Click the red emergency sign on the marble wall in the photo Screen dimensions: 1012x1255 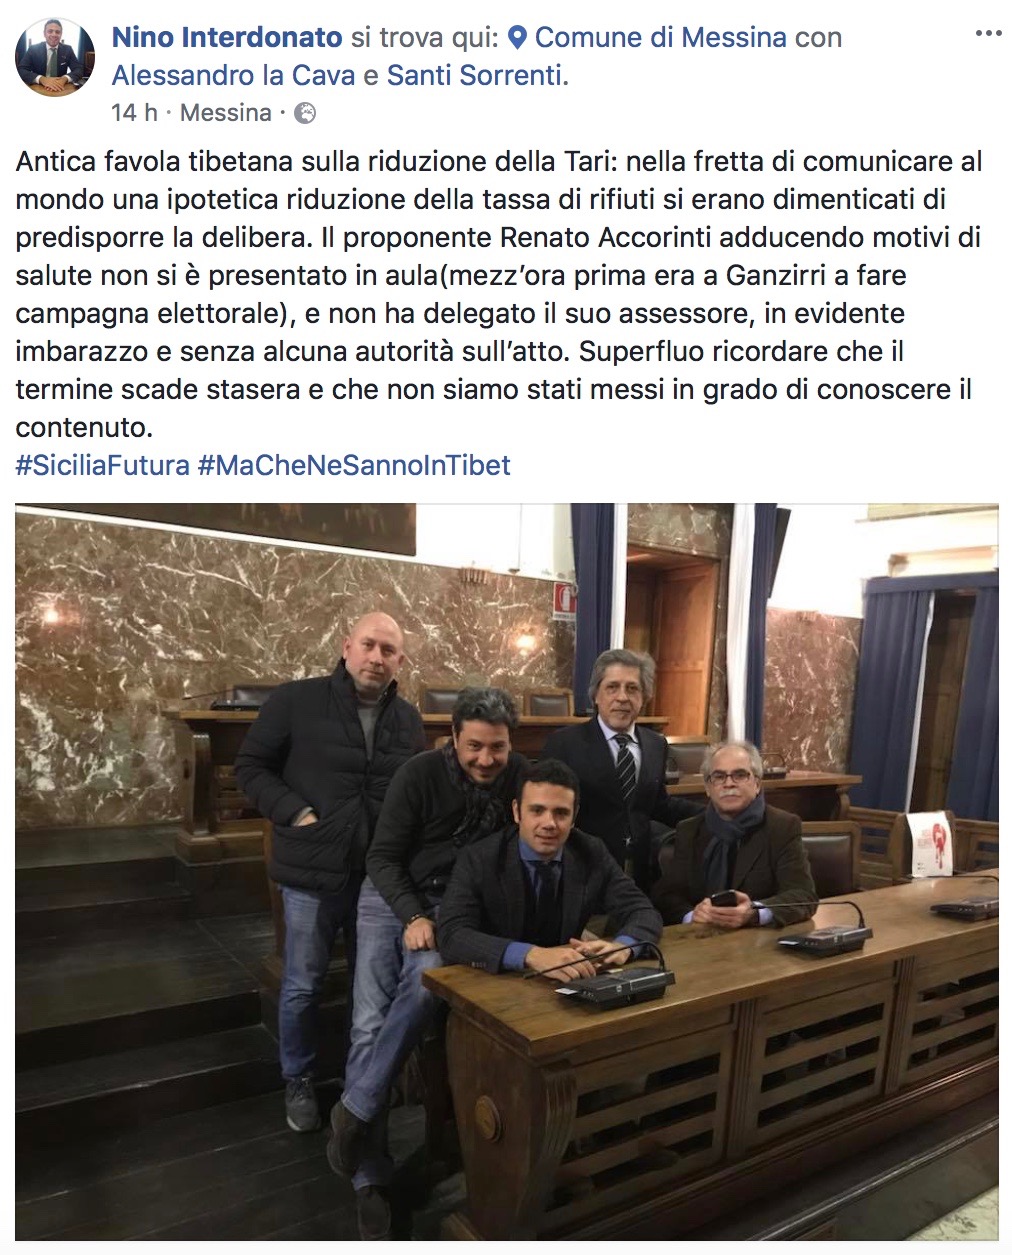(x=565, y=601)
